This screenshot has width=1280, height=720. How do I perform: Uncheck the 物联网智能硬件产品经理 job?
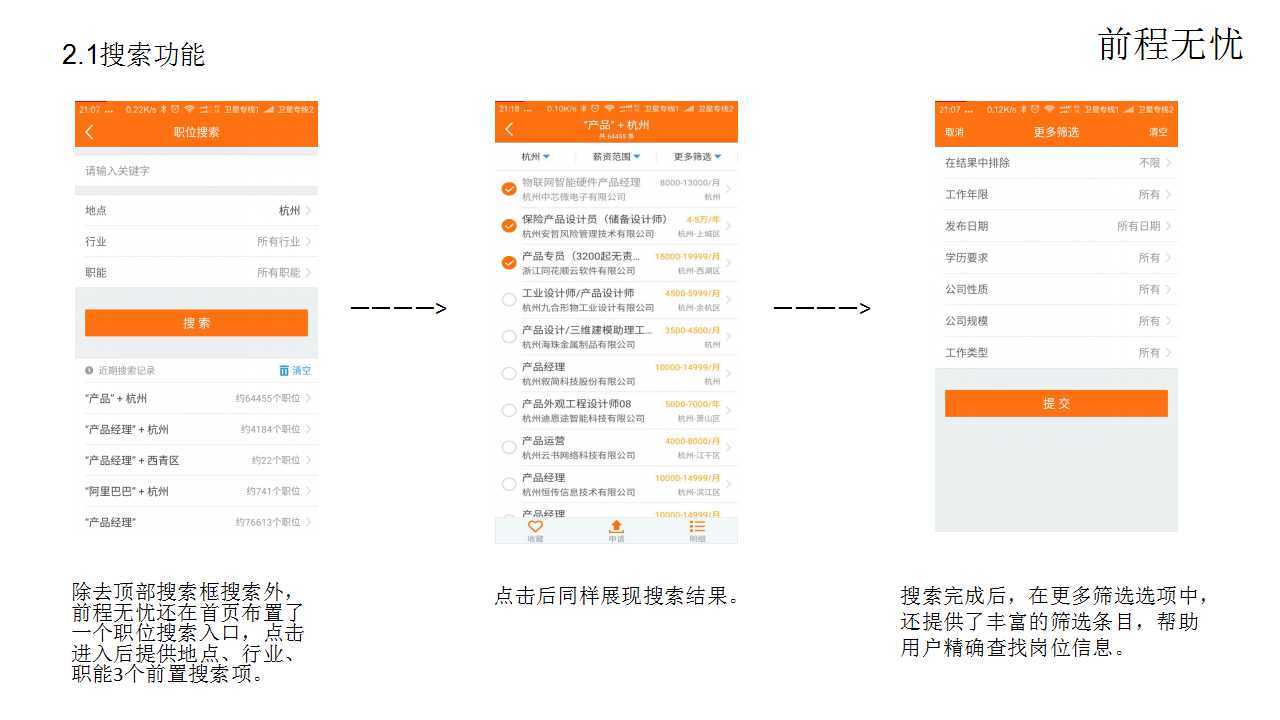click(x=509, y=189)
